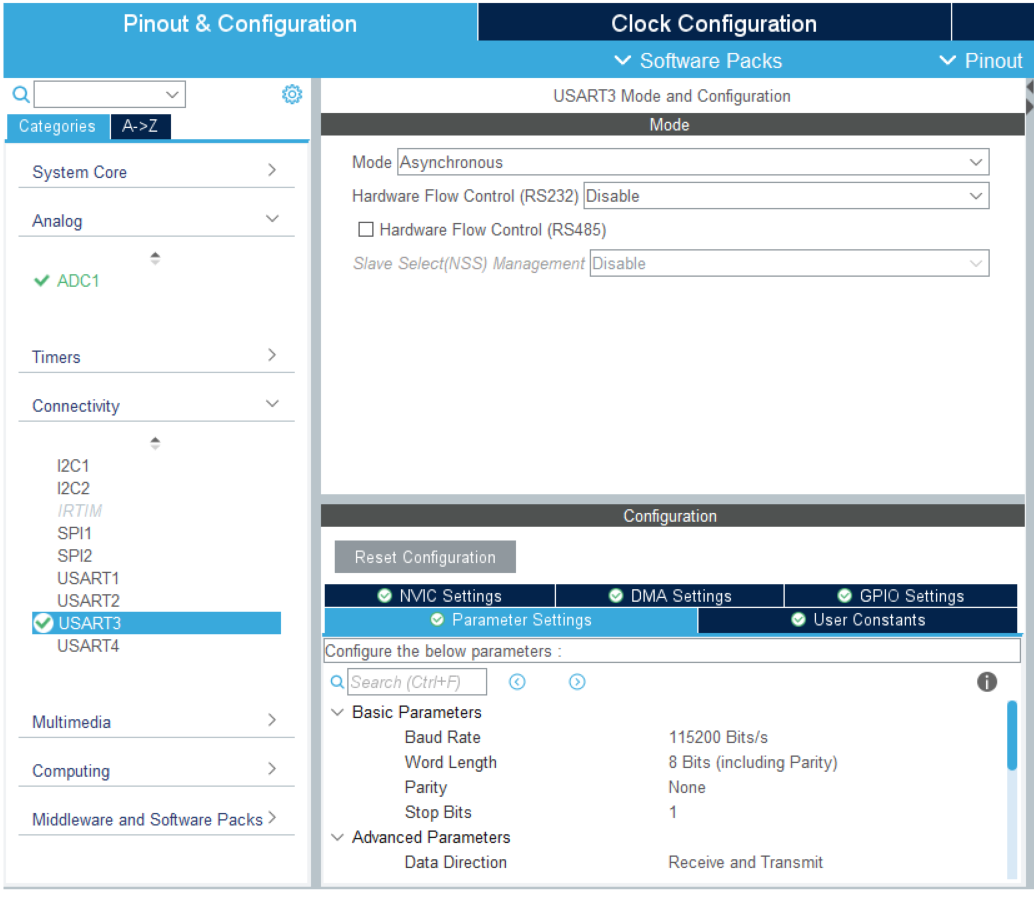Click the parameter settings vertical scrollbar
The height and width of the screenshot is (901, 1034).
[1012, 735]
